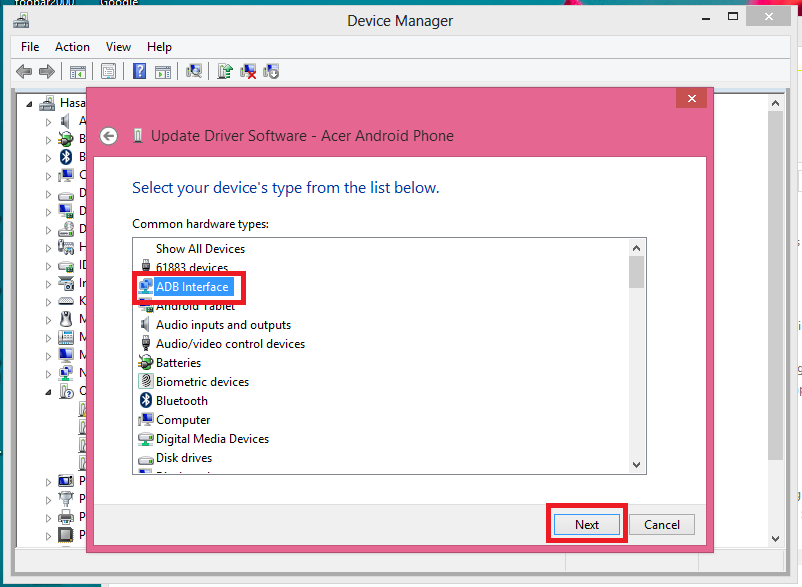The width and height of the screenshot is (802, 587).
Task: Expand the Bluetooth category in Device Manager tree
Action: point(48,156)
